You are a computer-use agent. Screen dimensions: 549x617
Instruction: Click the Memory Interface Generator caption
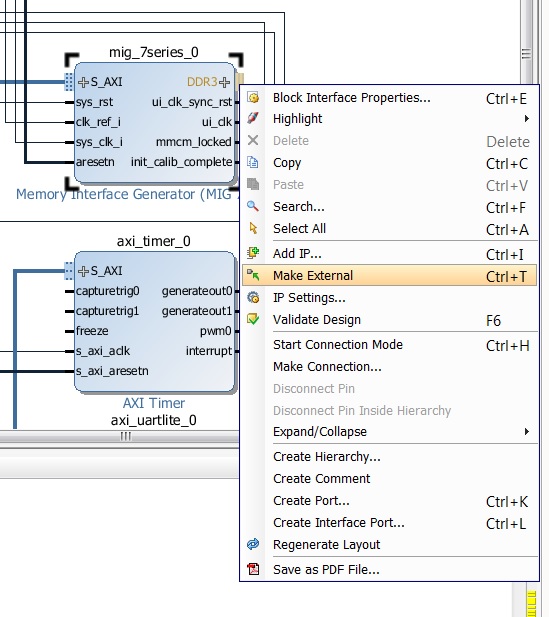point(127,194)
